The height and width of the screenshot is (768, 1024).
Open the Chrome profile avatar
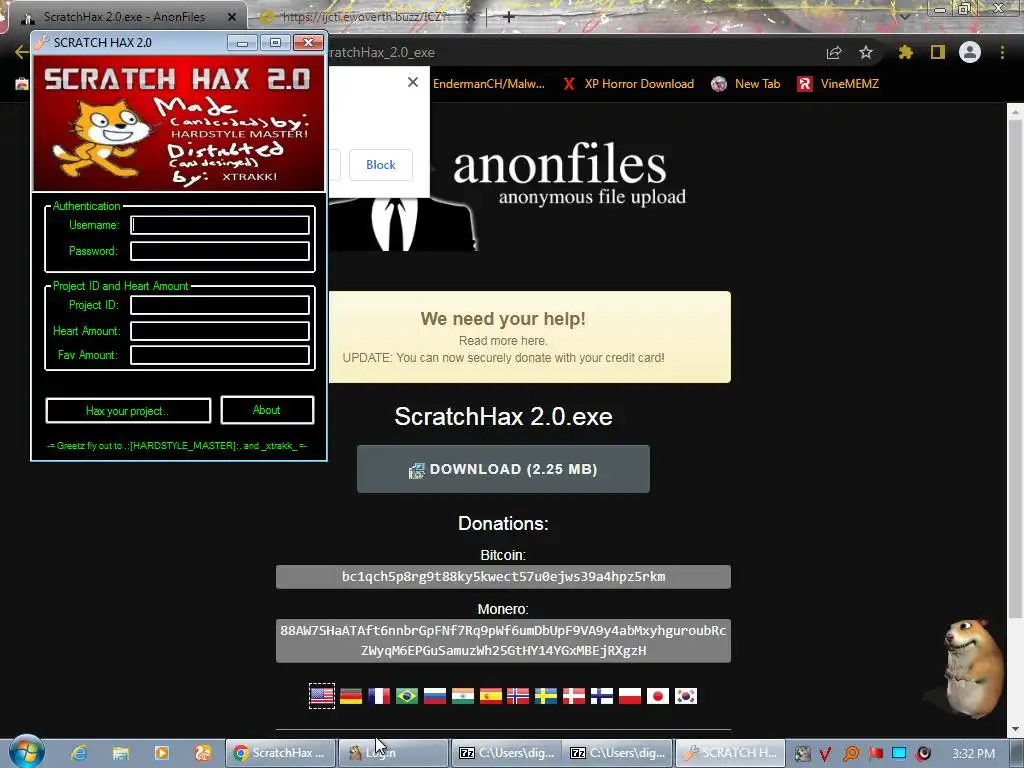click(x=970, y=52)
